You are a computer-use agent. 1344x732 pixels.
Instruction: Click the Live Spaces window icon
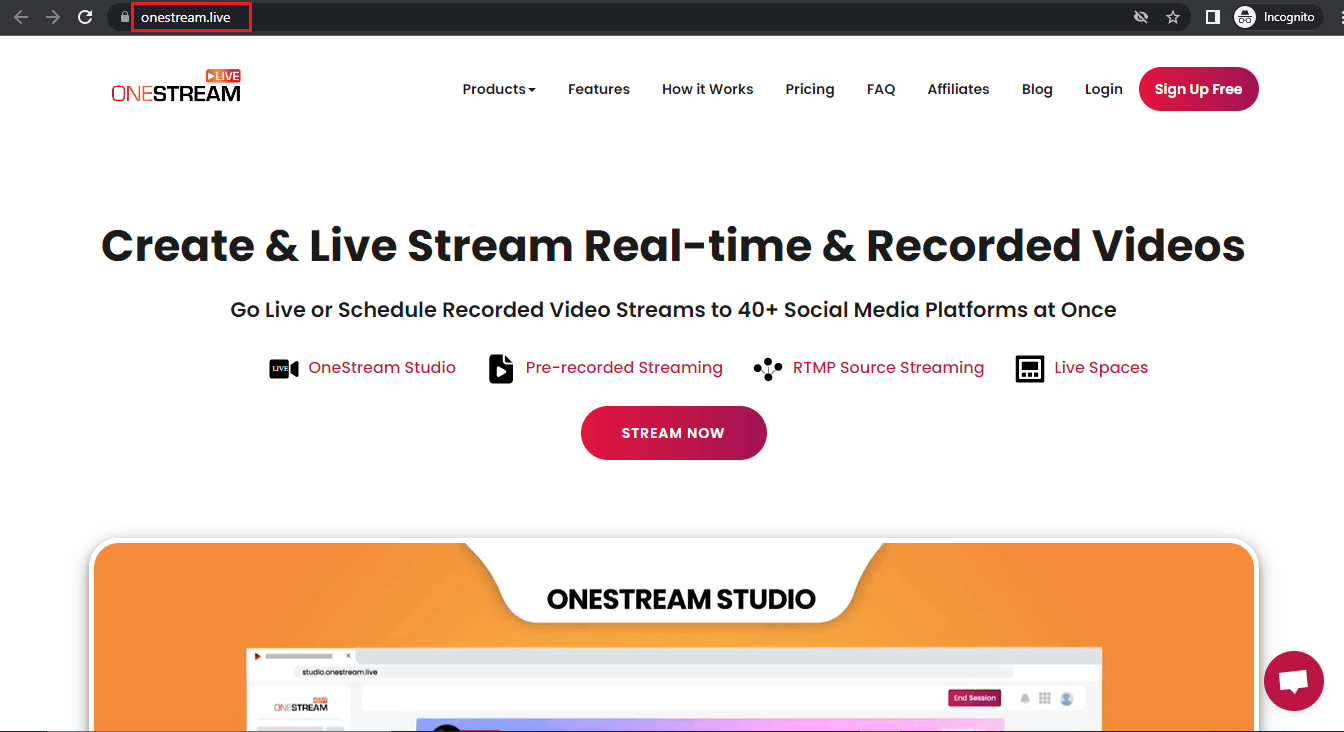pyautogui.click(x=1030, y=369)
